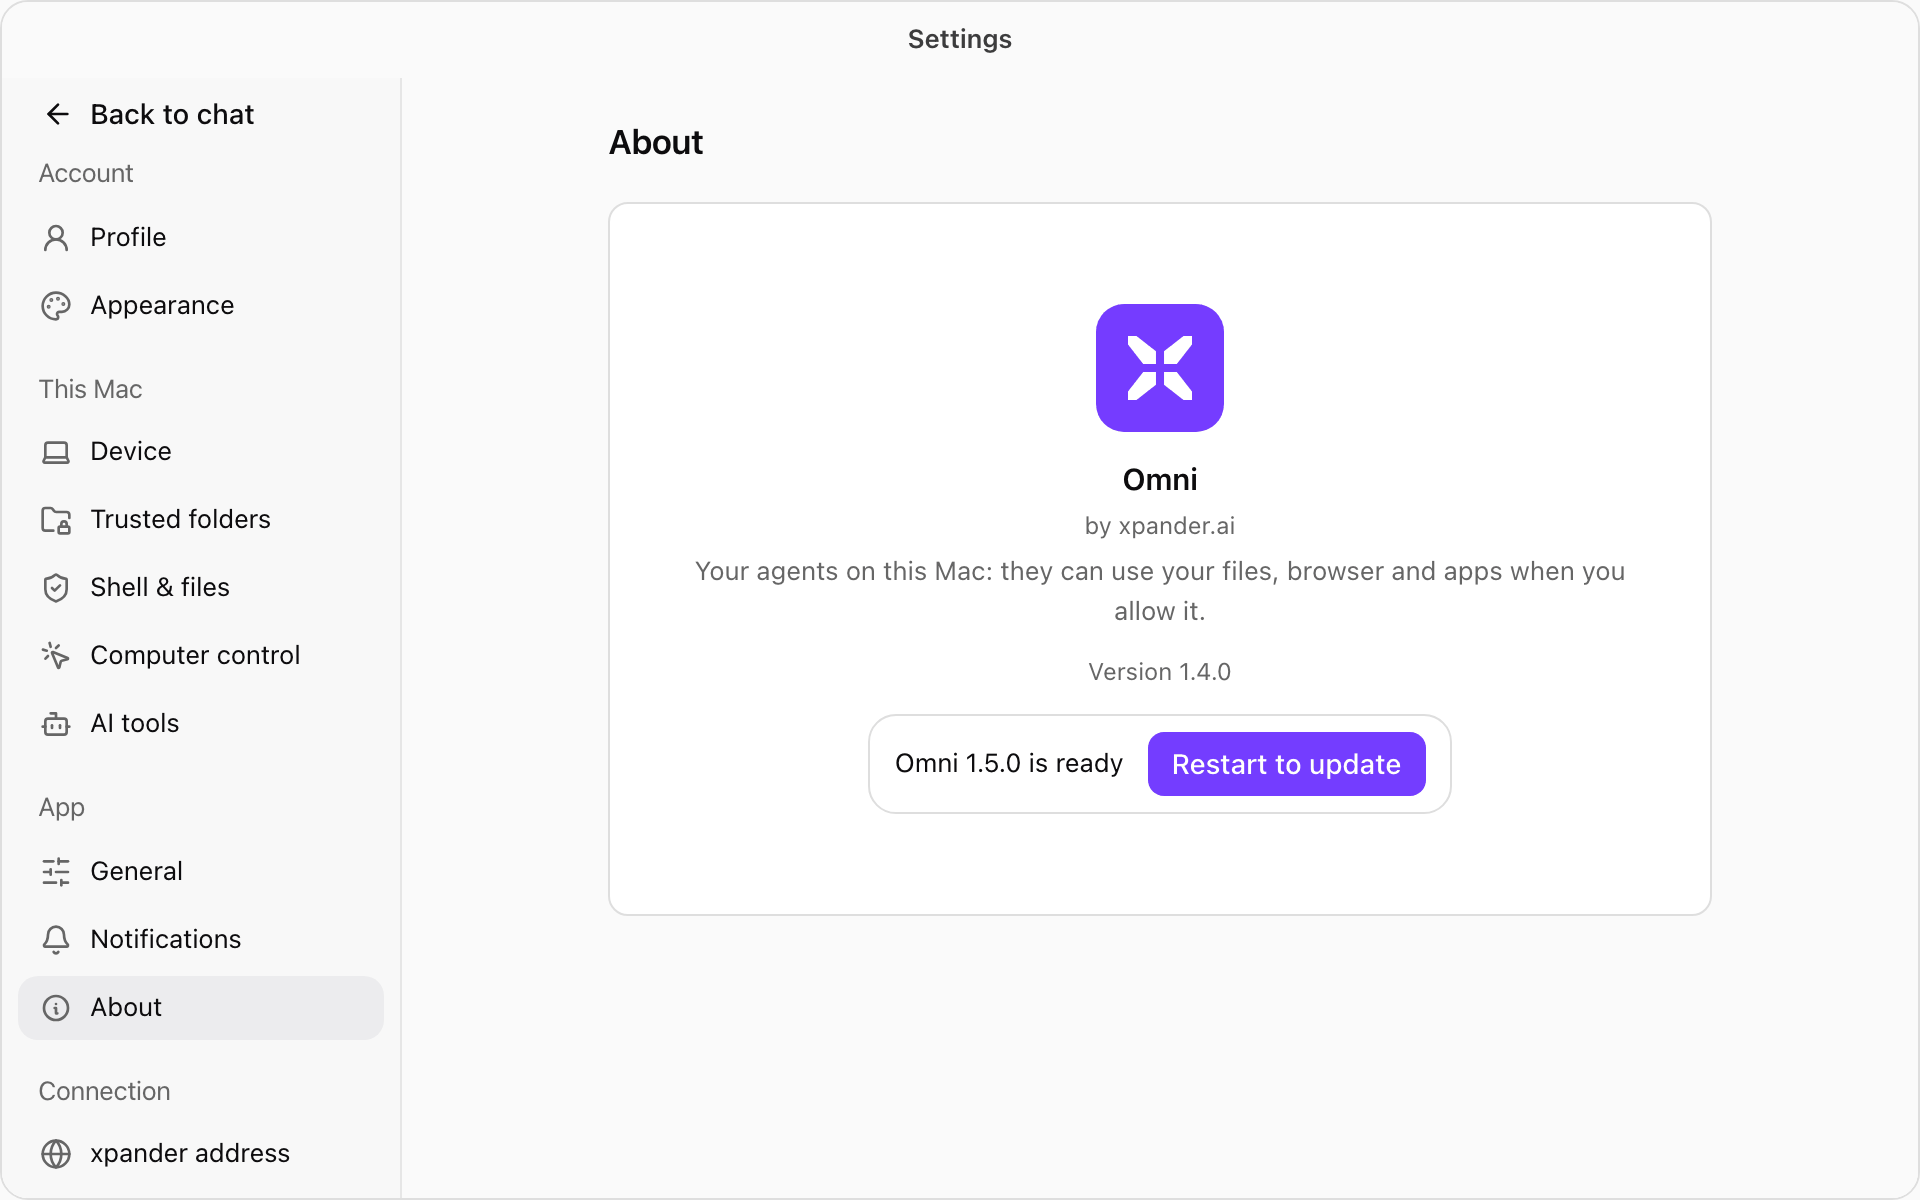Click the About info circle icon
Screen dimensions: 1920x1200
click(x=56, y=1008)
